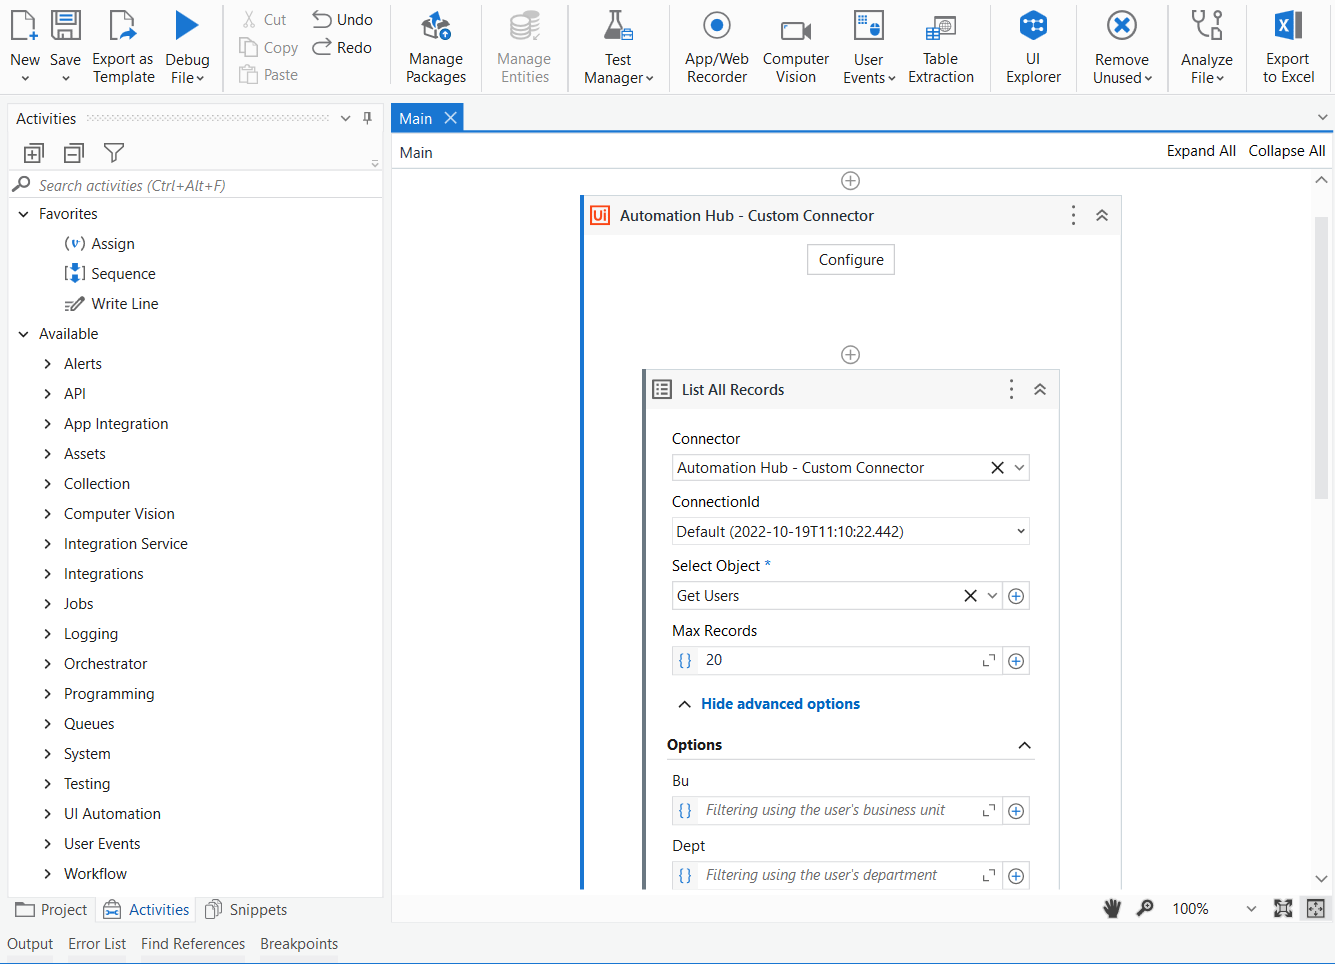Click Expand All in designer
The width and height of the screenshot is (1335, 964).
(x=1201, y=151)
